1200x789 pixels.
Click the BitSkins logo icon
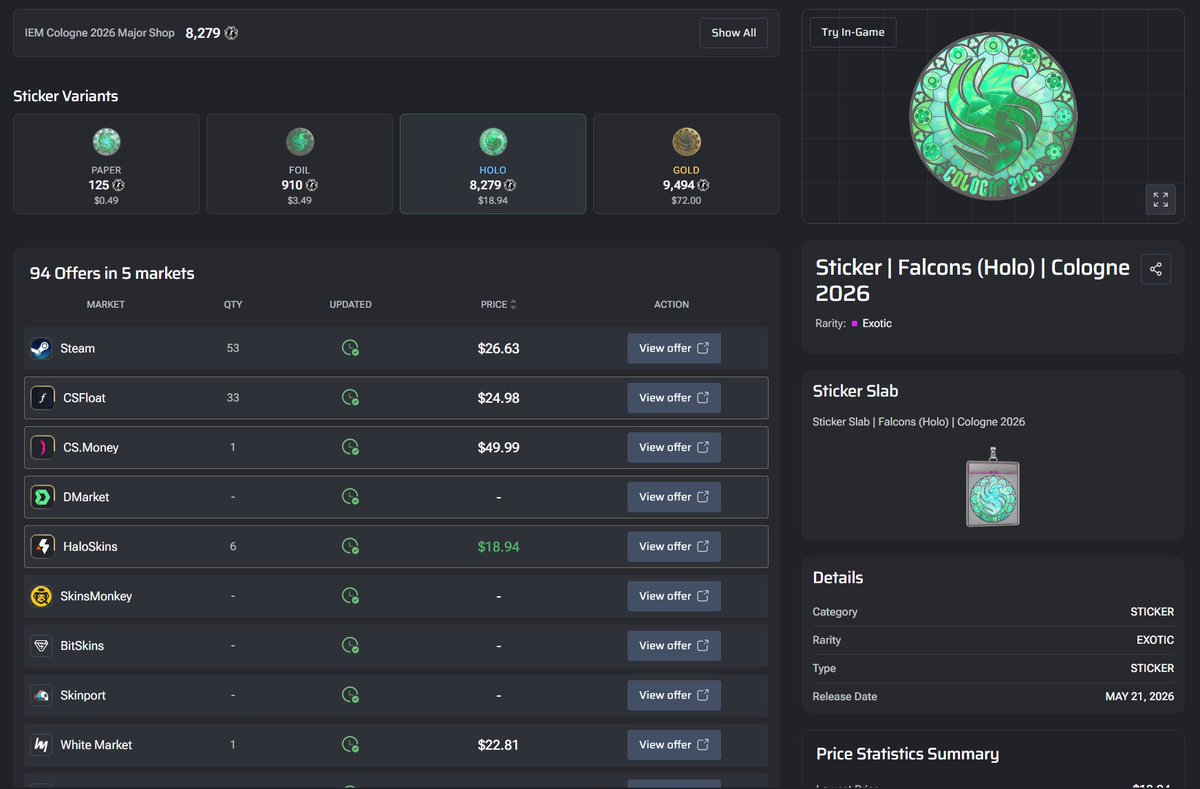tap(41, 646)
